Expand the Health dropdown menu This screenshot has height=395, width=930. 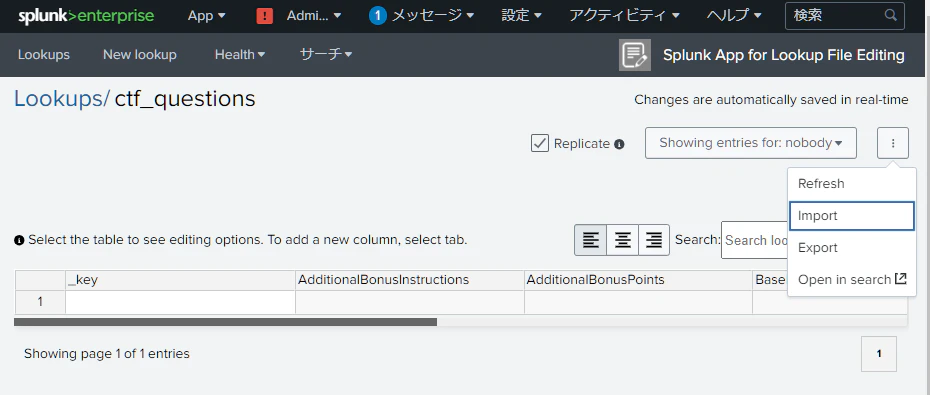click(x=240, y=55)
